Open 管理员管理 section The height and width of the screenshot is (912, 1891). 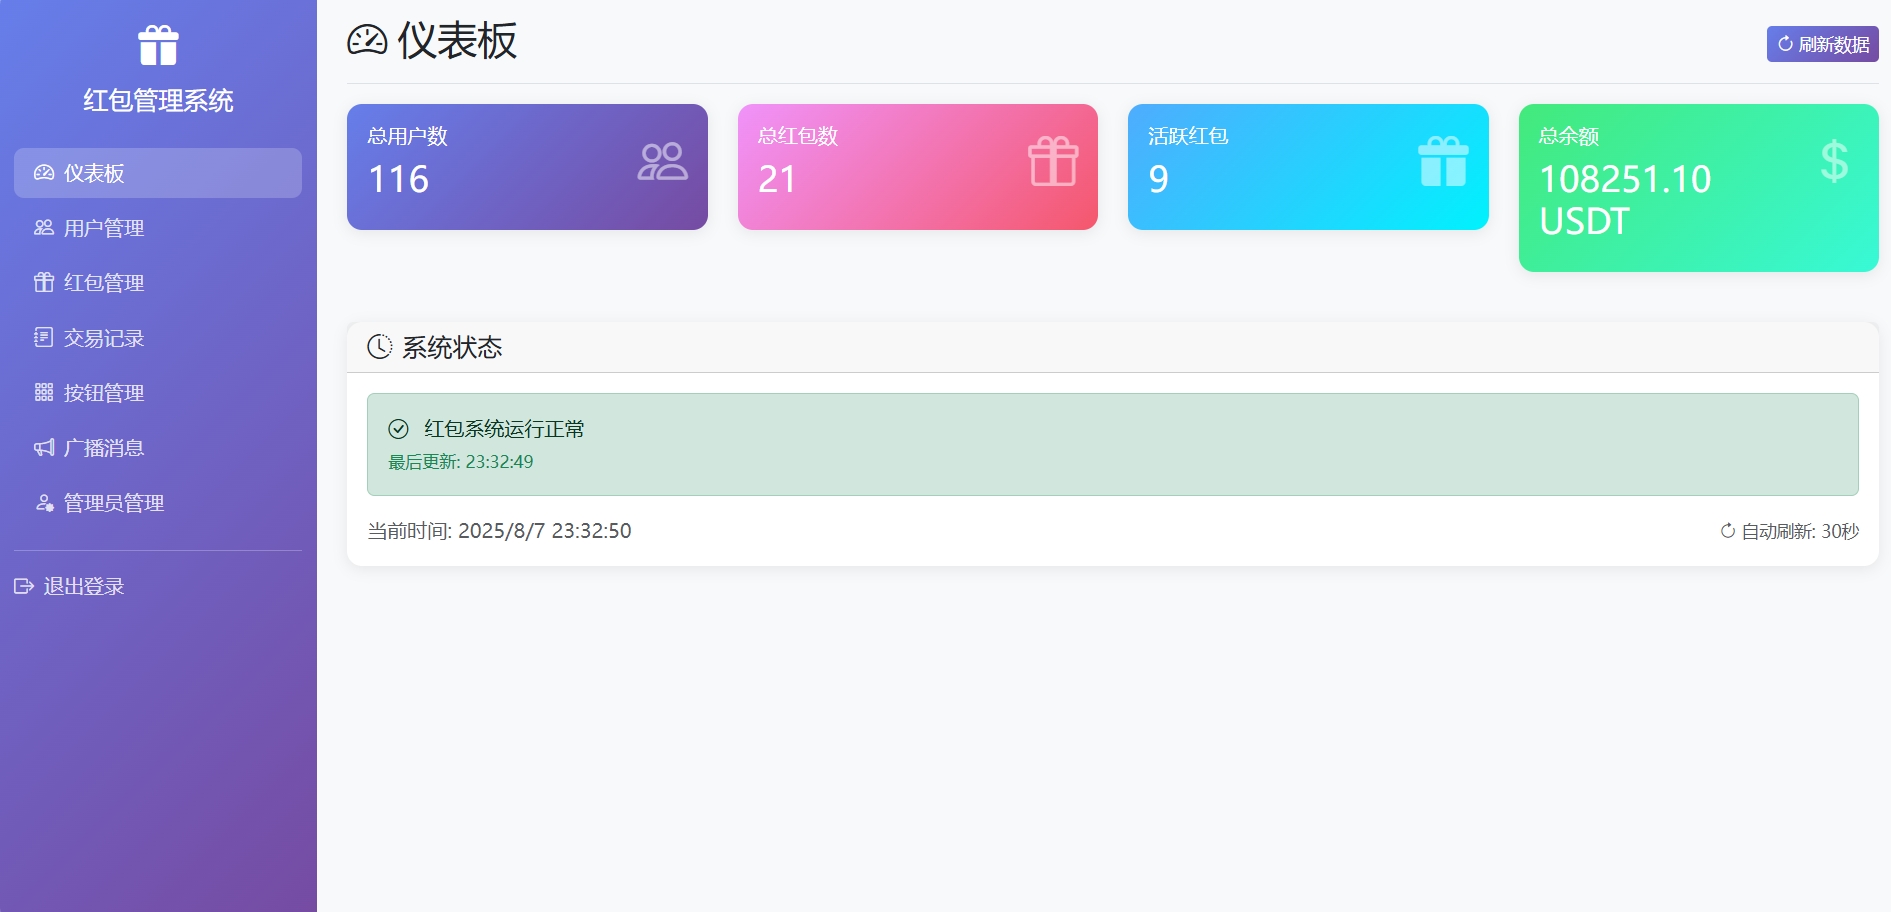113,503
